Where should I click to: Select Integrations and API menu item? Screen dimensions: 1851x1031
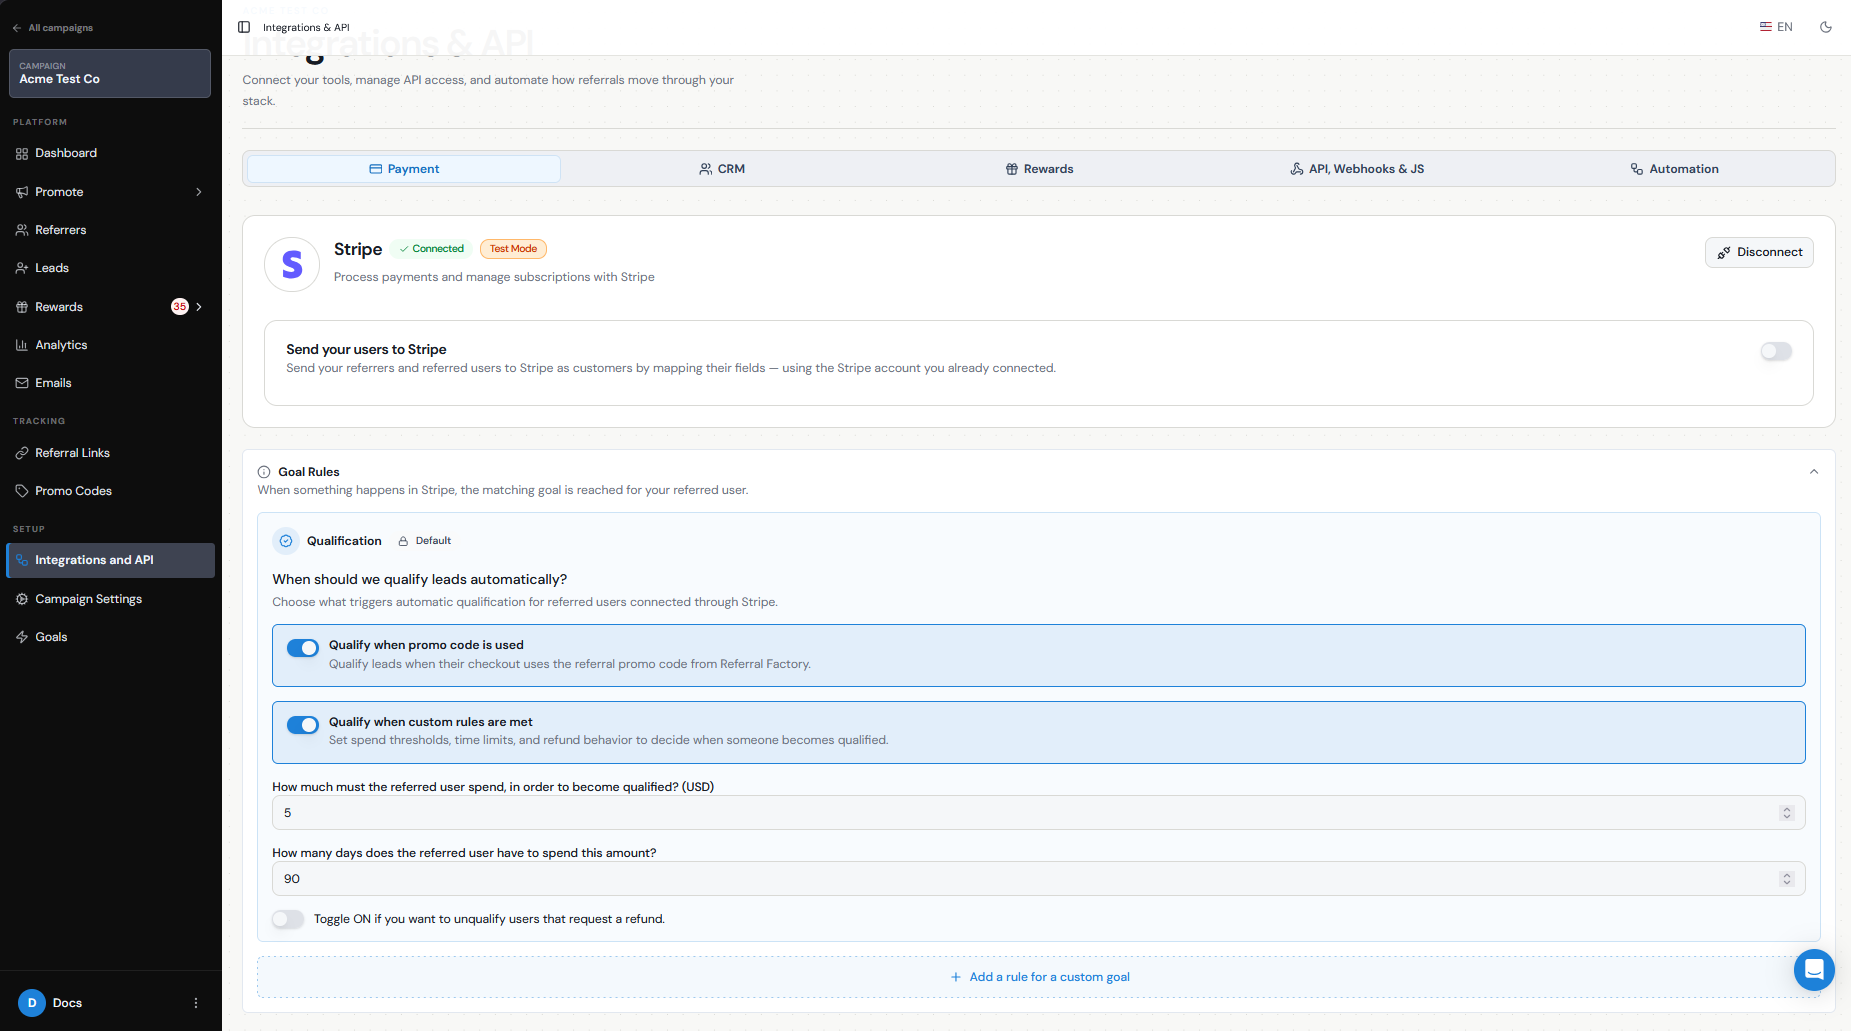pos(110,560)
